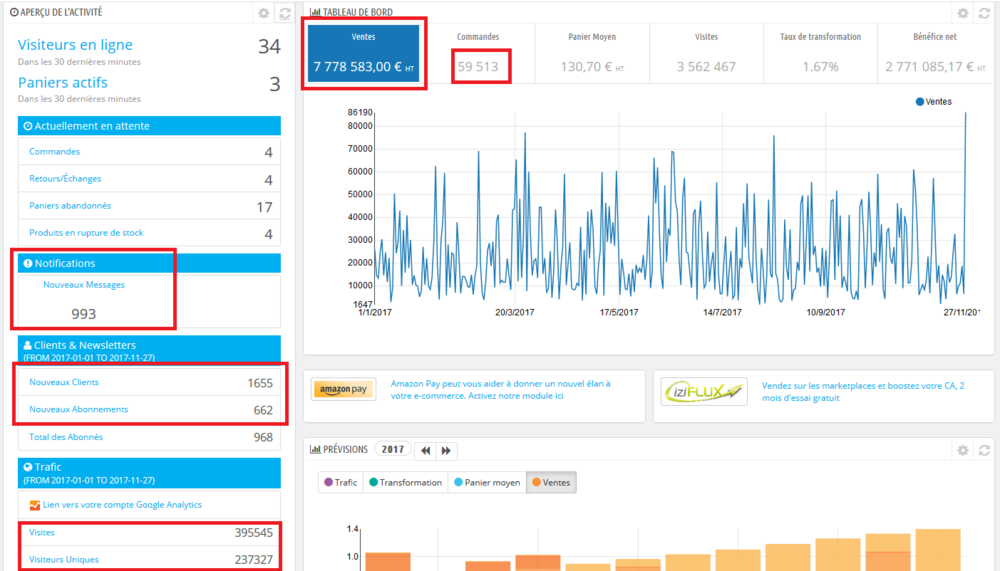The image size is (1000, 571).
Task: Go to previous year in Prévisions
Action: point(425,450)
